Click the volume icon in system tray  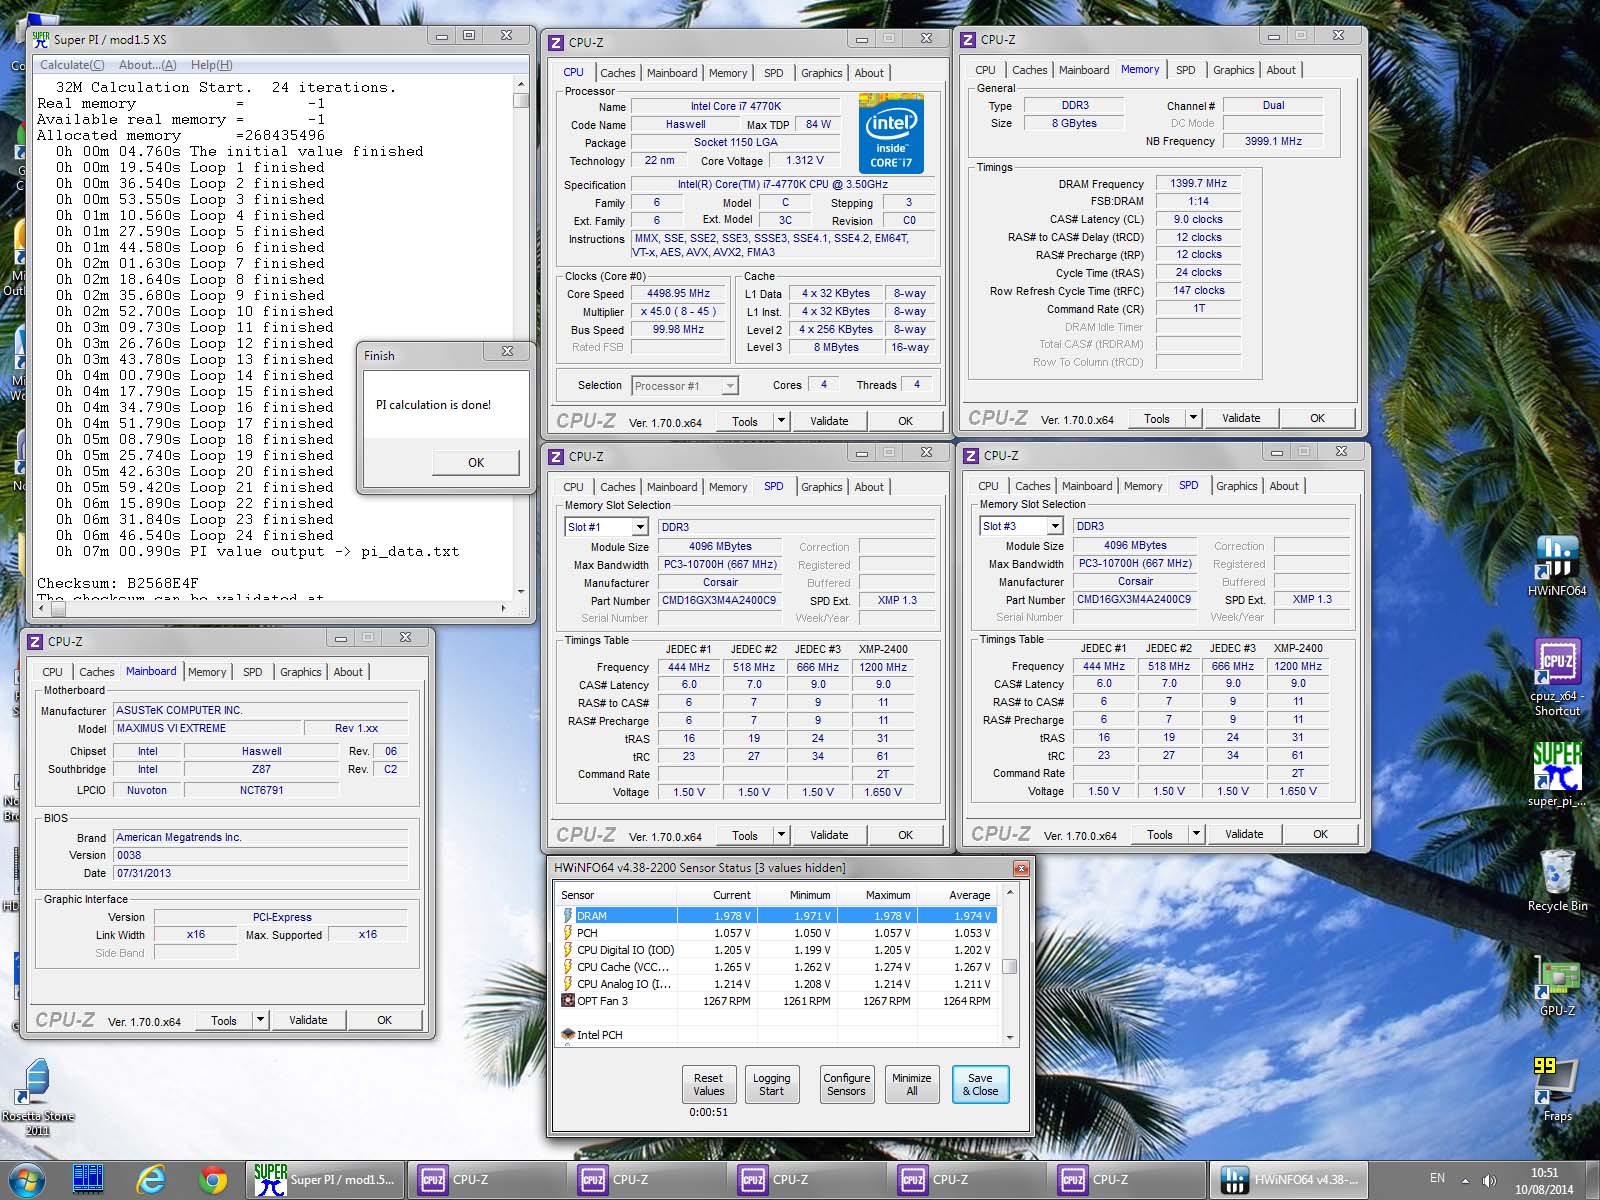click(1489, 1181)
